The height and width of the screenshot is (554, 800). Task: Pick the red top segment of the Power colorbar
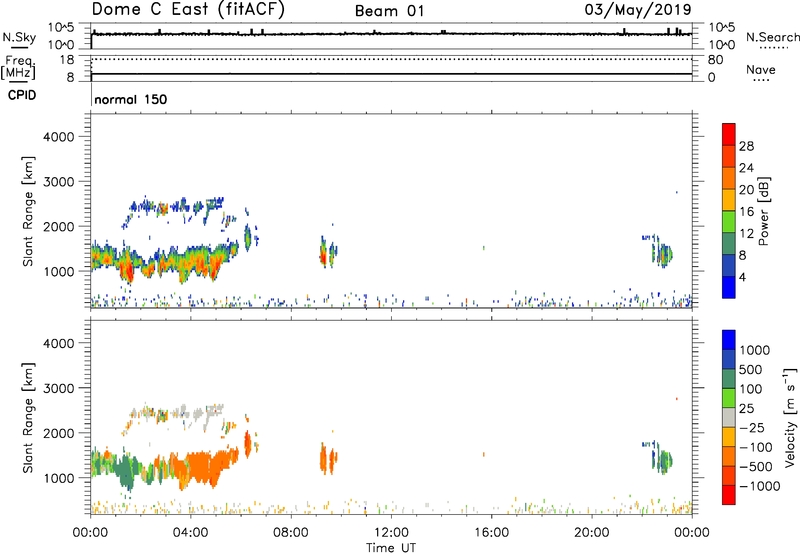click(x=729, y=135)
